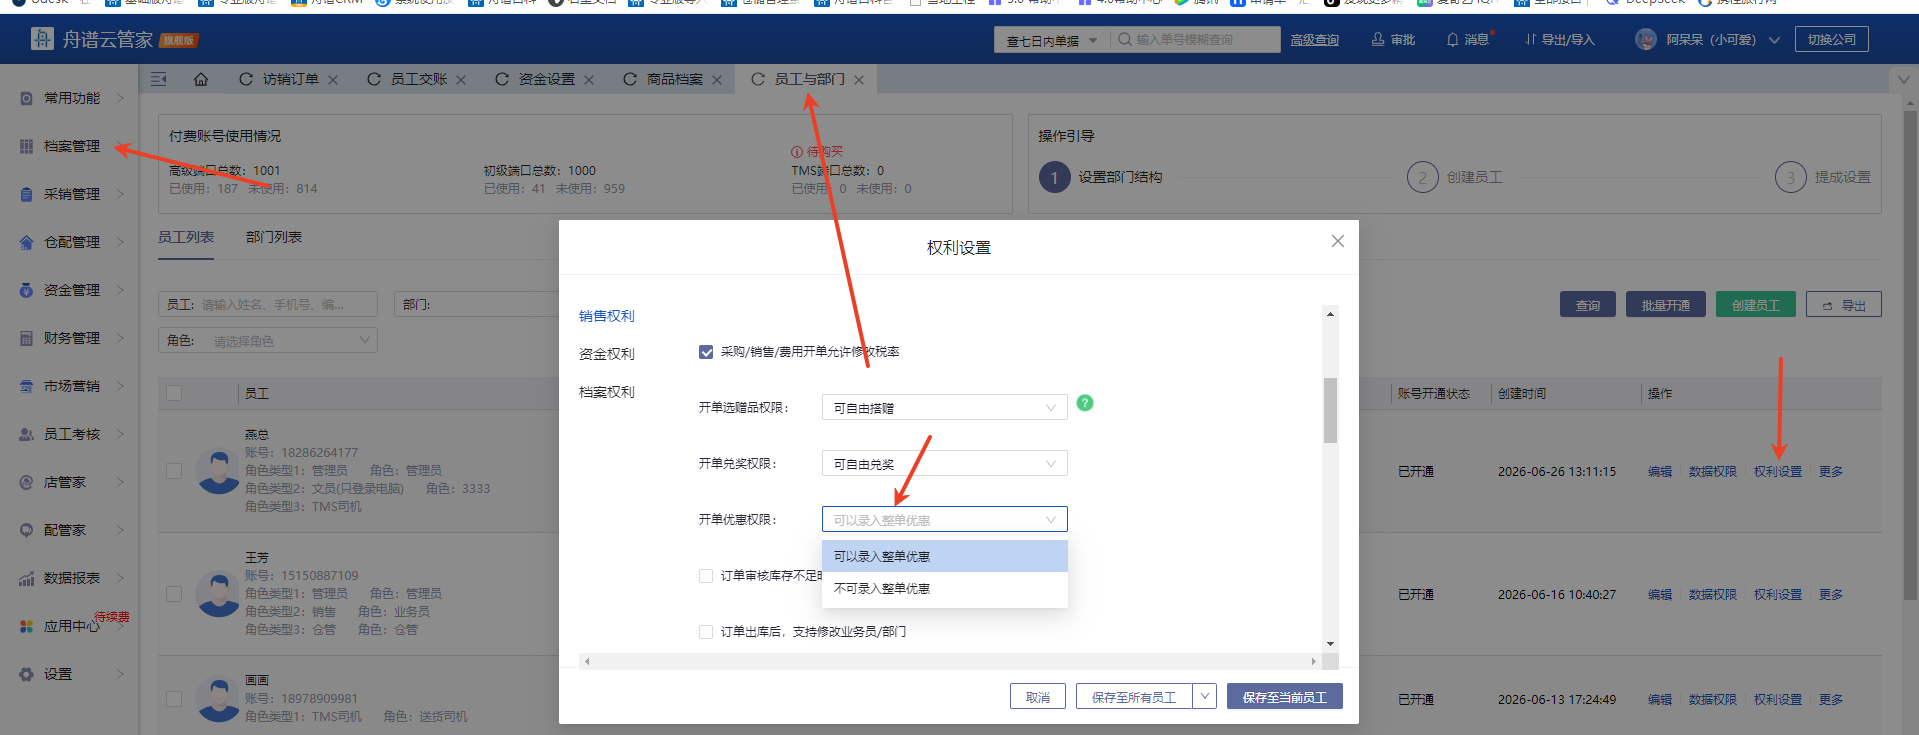Click the 档案管理 grid icon in sidebar
This screenshot has height=735, width=1919.
click(27, 146)
